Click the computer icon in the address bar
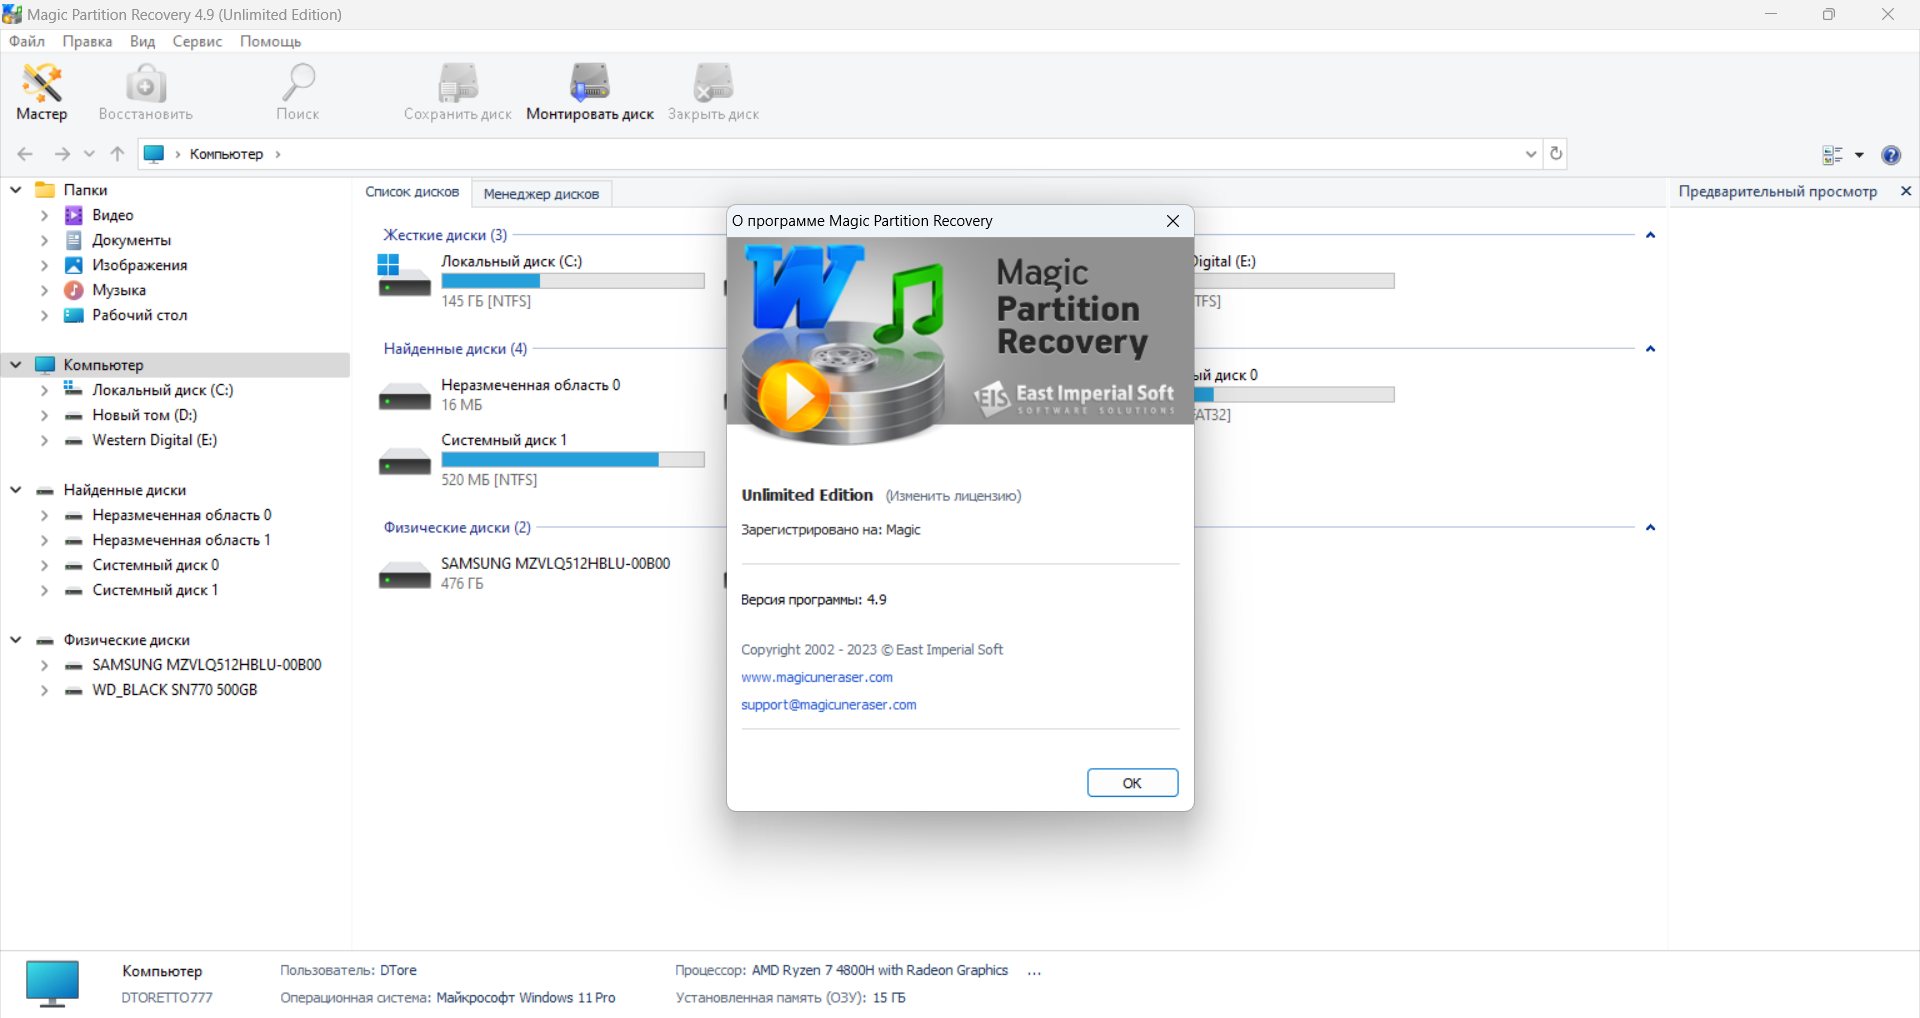Viewport: 1920px width, 1018px height. click(x=154, y=154)
